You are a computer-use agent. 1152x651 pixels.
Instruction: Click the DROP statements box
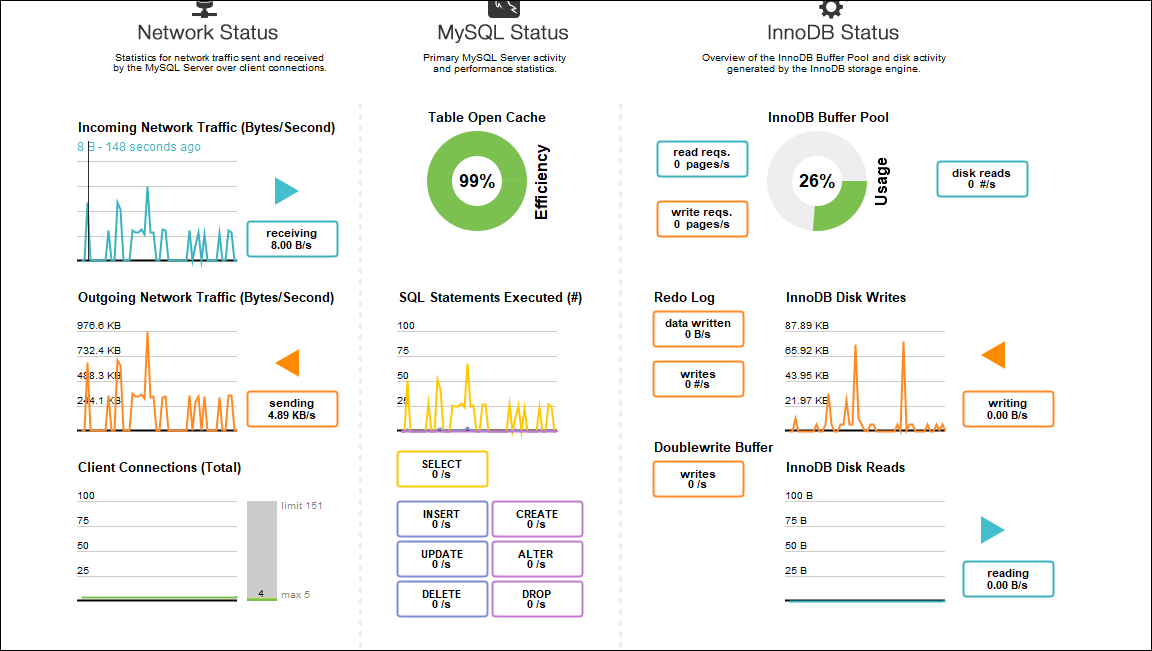pos(537,599)
